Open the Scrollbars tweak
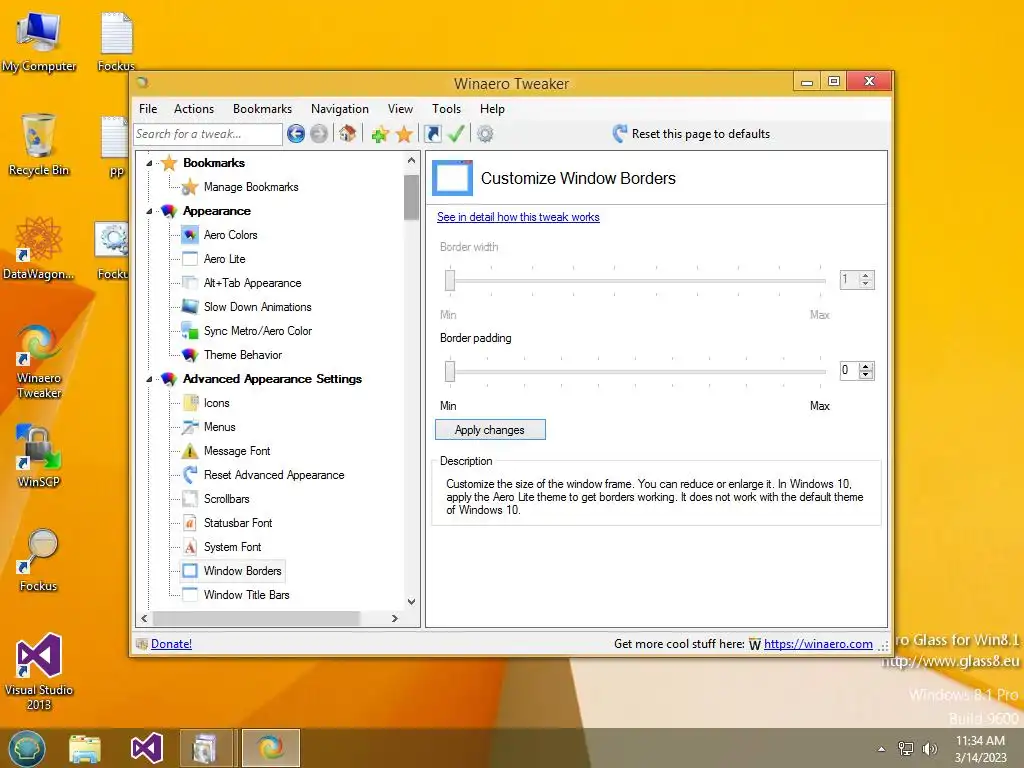This screenshot has width=1024, height=768. tap(226, 499)
